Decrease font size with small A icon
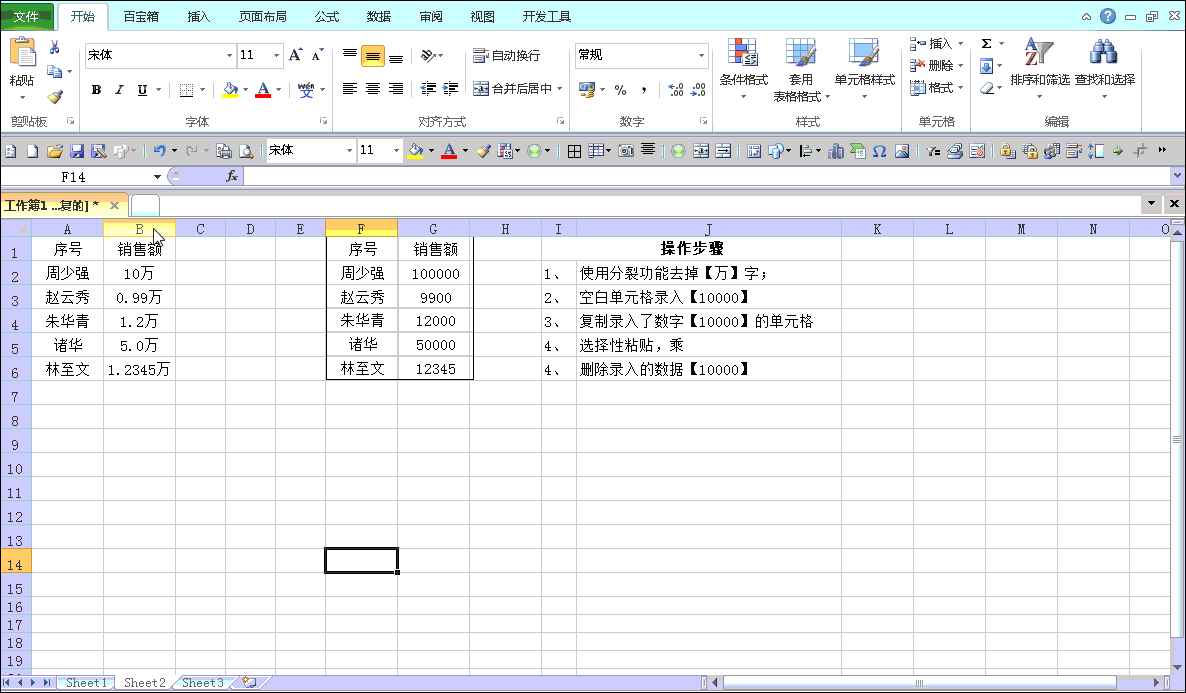Image resolution: width=1186 pixels, height=693 pixels. (x=318, y=55)
